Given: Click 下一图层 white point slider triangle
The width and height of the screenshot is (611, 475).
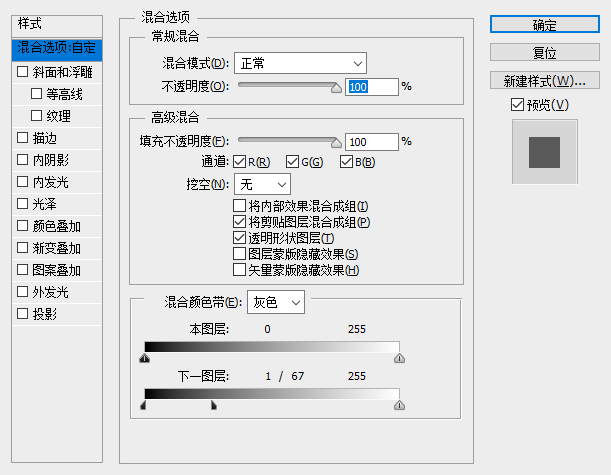Looking at the screenshot, I should tap(399, 405).
